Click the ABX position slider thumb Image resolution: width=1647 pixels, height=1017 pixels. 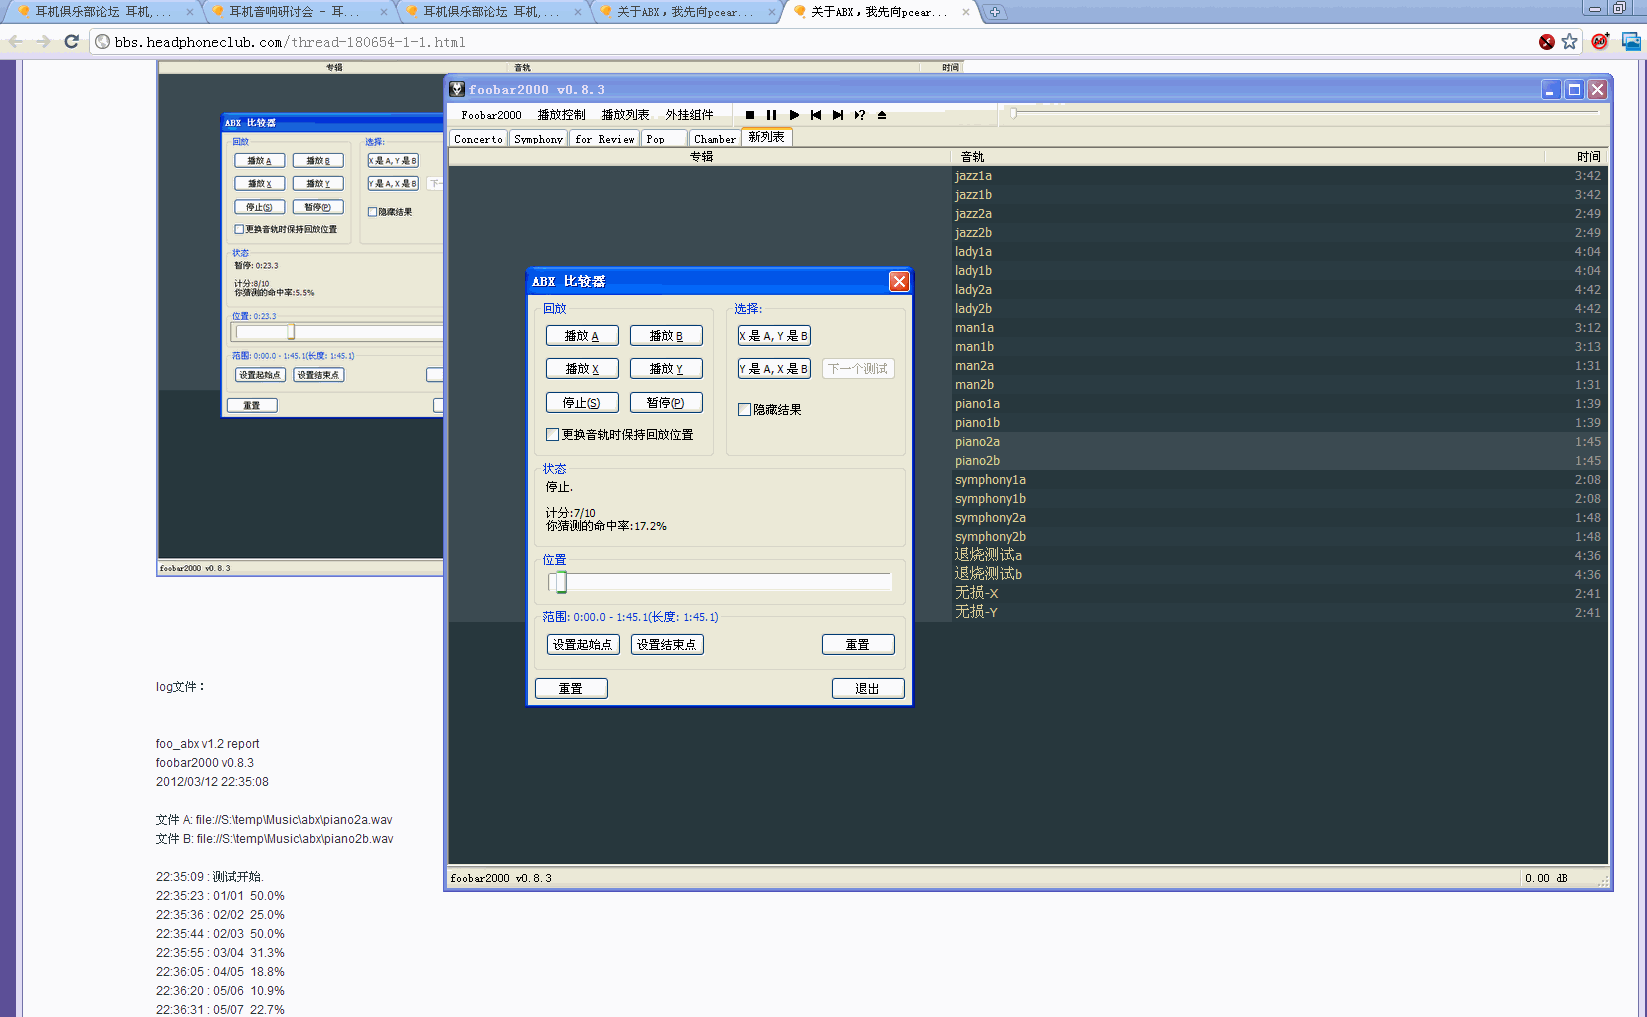[x=561, y=582]
